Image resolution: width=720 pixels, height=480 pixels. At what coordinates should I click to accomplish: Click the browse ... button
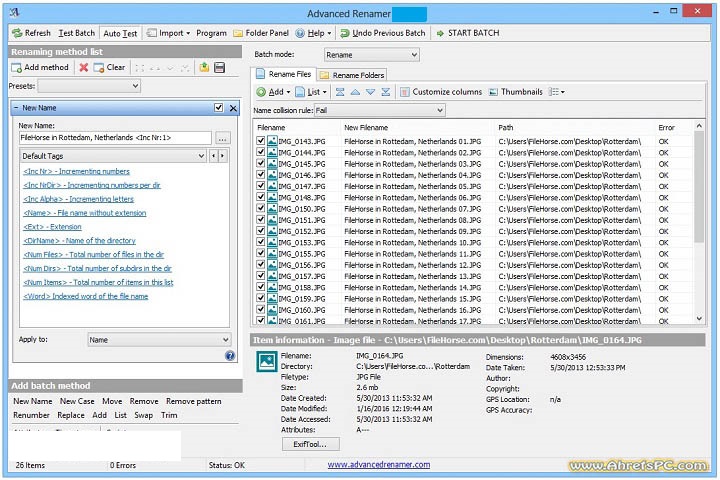click(222, 138)
